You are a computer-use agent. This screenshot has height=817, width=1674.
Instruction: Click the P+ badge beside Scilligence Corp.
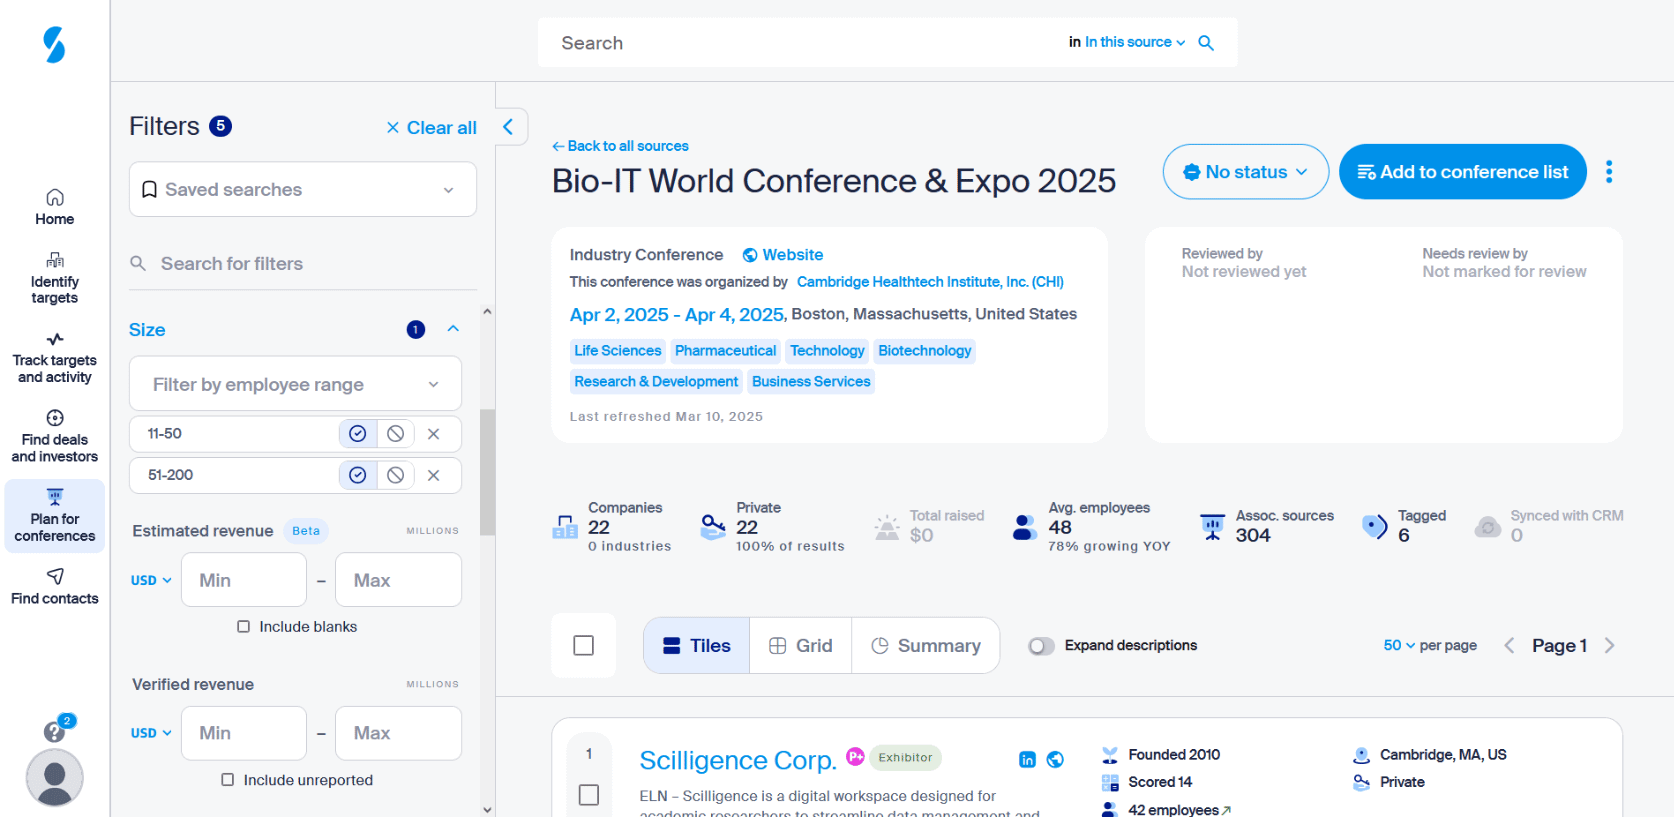coord(855,756)
